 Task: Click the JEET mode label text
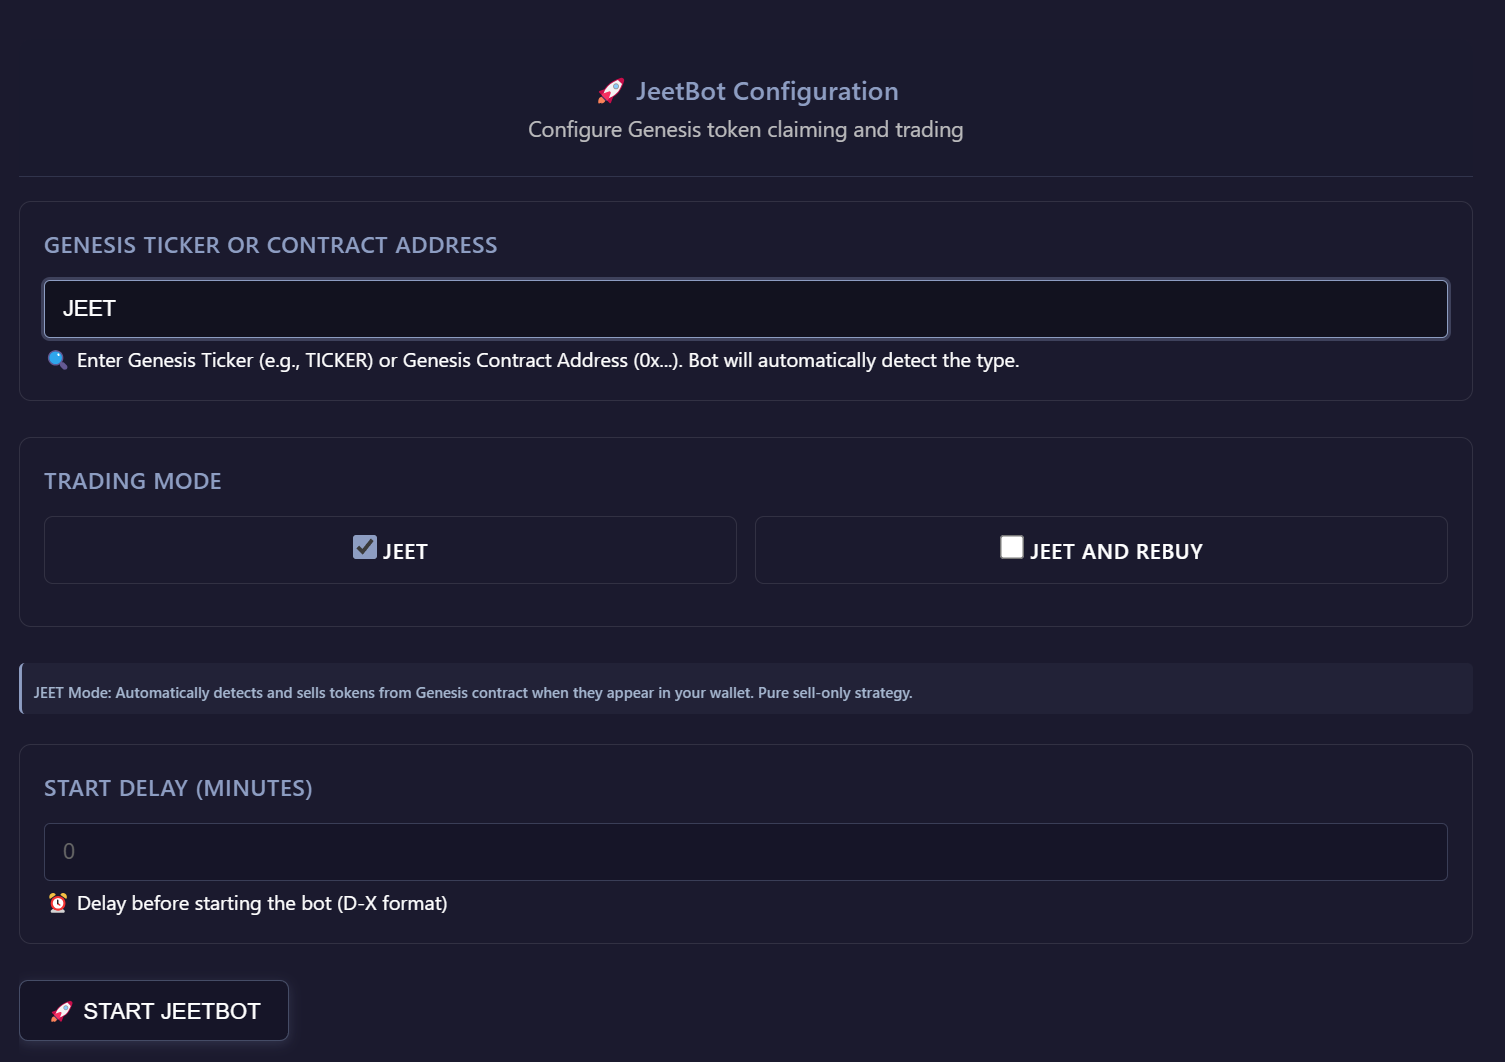click(x=405, y=552)
